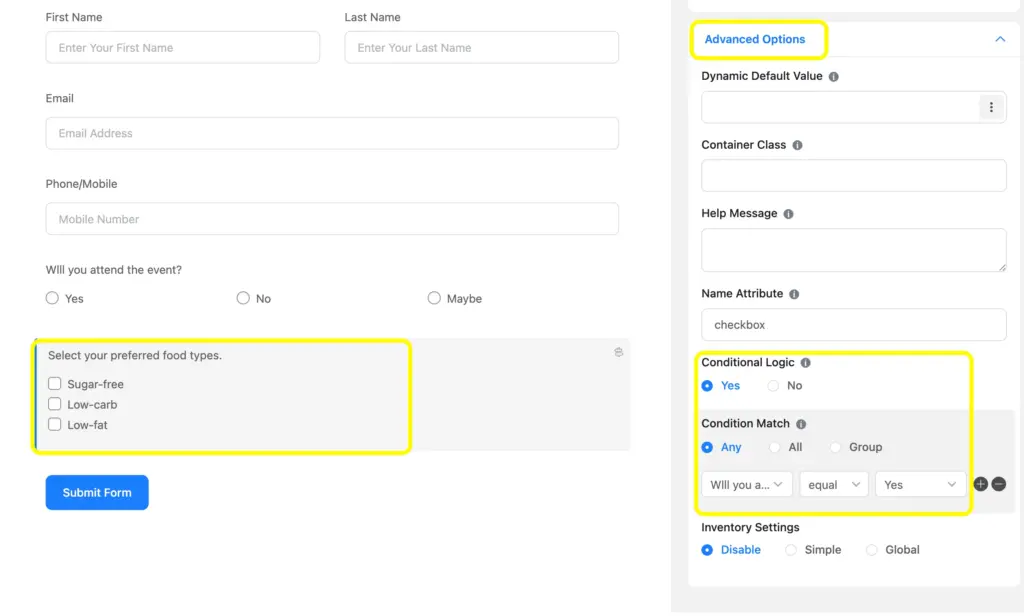Open the equal operator dropdown
The image size is (1024, 616).
coord(834,484)
